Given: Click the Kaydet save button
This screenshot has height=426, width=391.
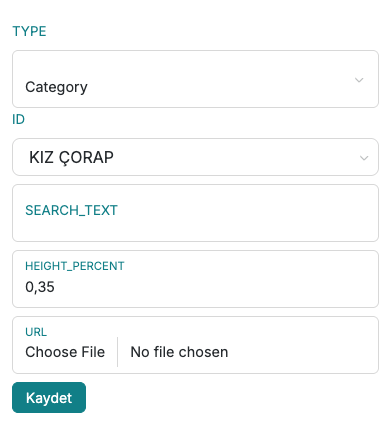Looking at the screenshot, I should tap(49, 398).
